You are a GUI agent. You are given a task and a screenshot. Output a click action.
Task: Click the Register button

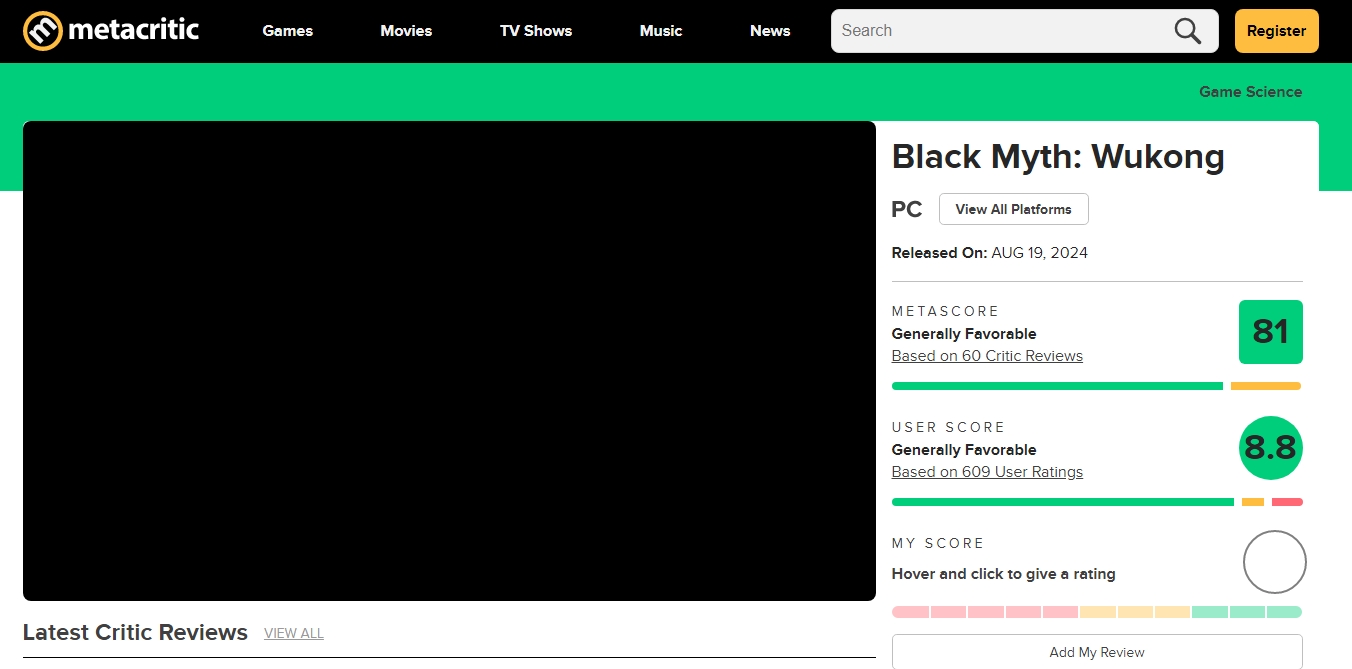pos(1277,31)
